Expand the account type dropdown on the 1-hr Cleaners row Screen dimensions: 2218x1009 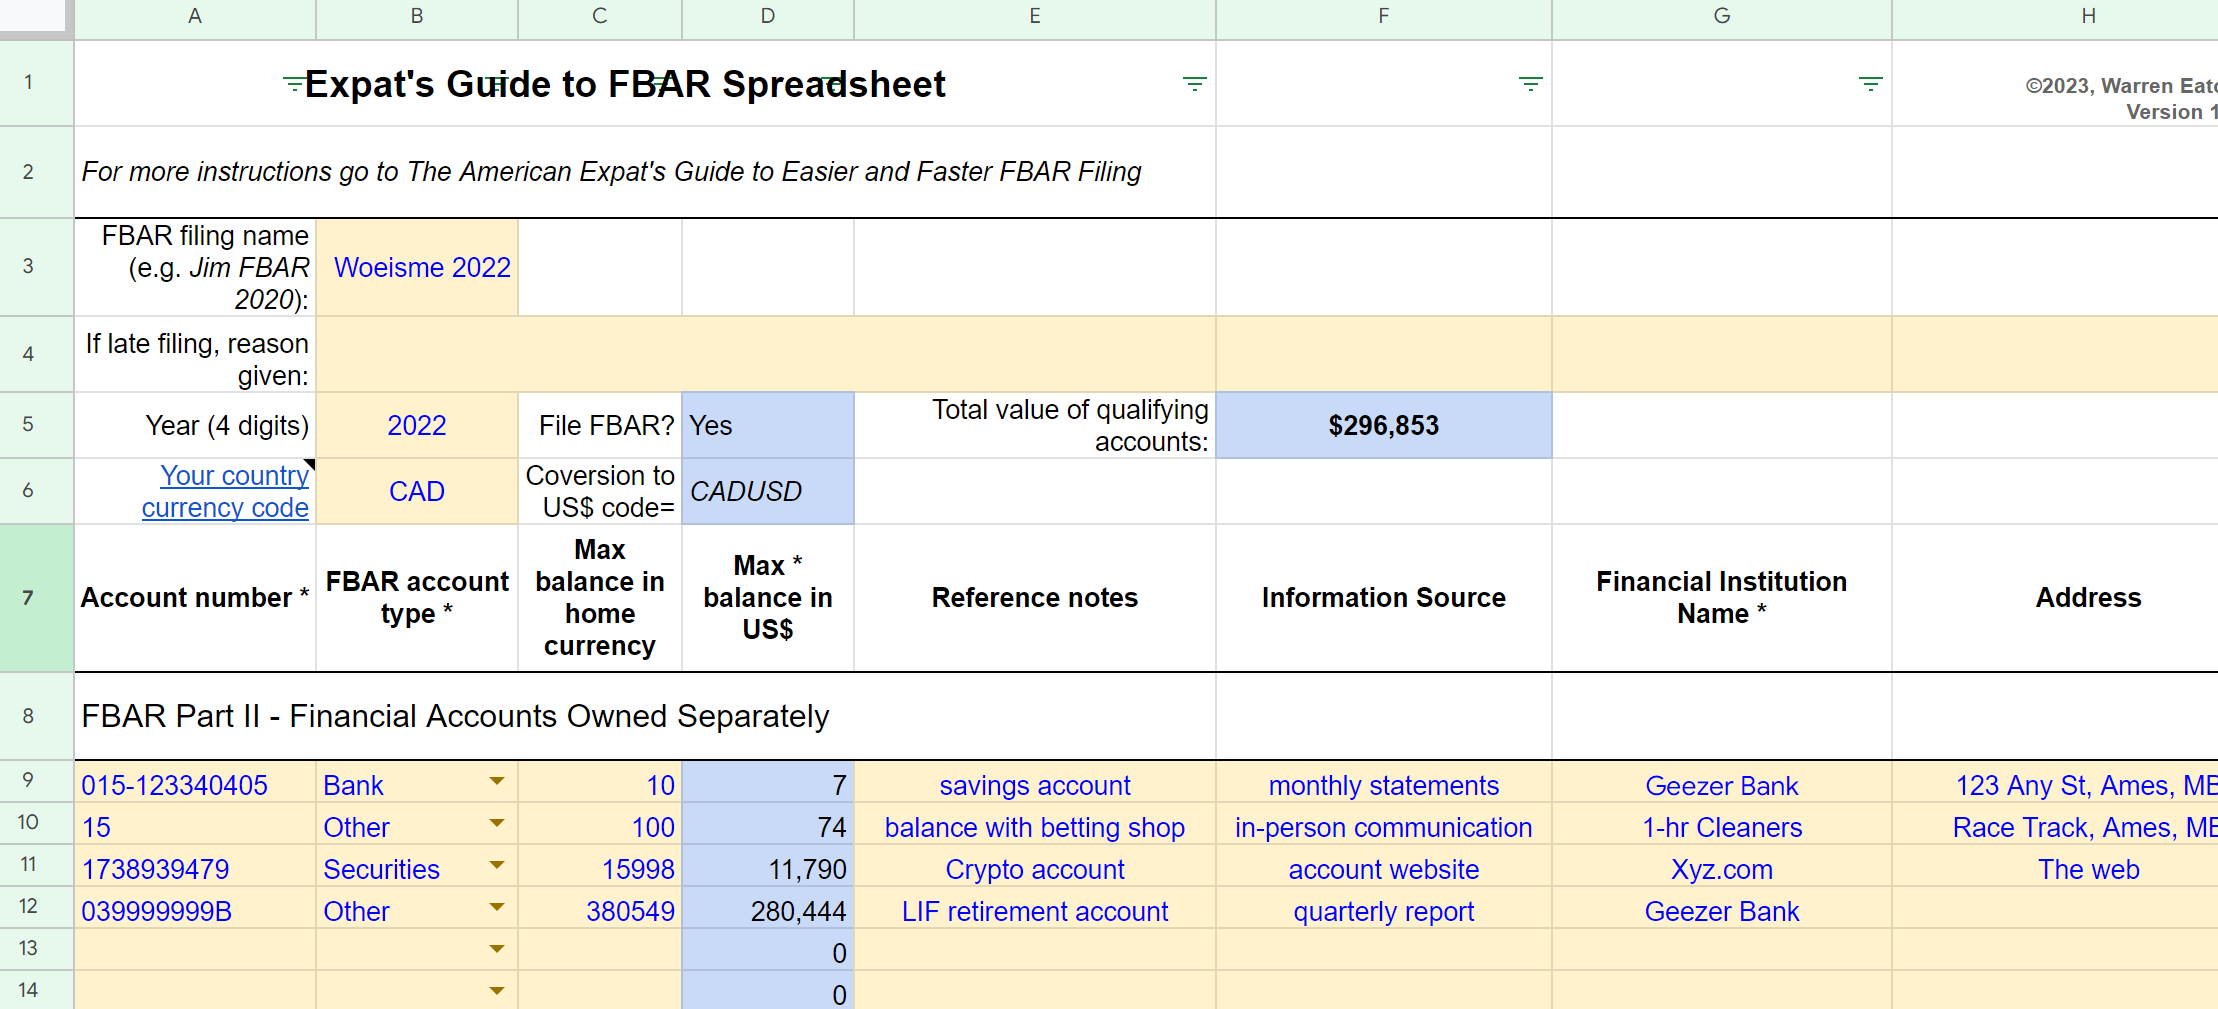pos(497,824)
